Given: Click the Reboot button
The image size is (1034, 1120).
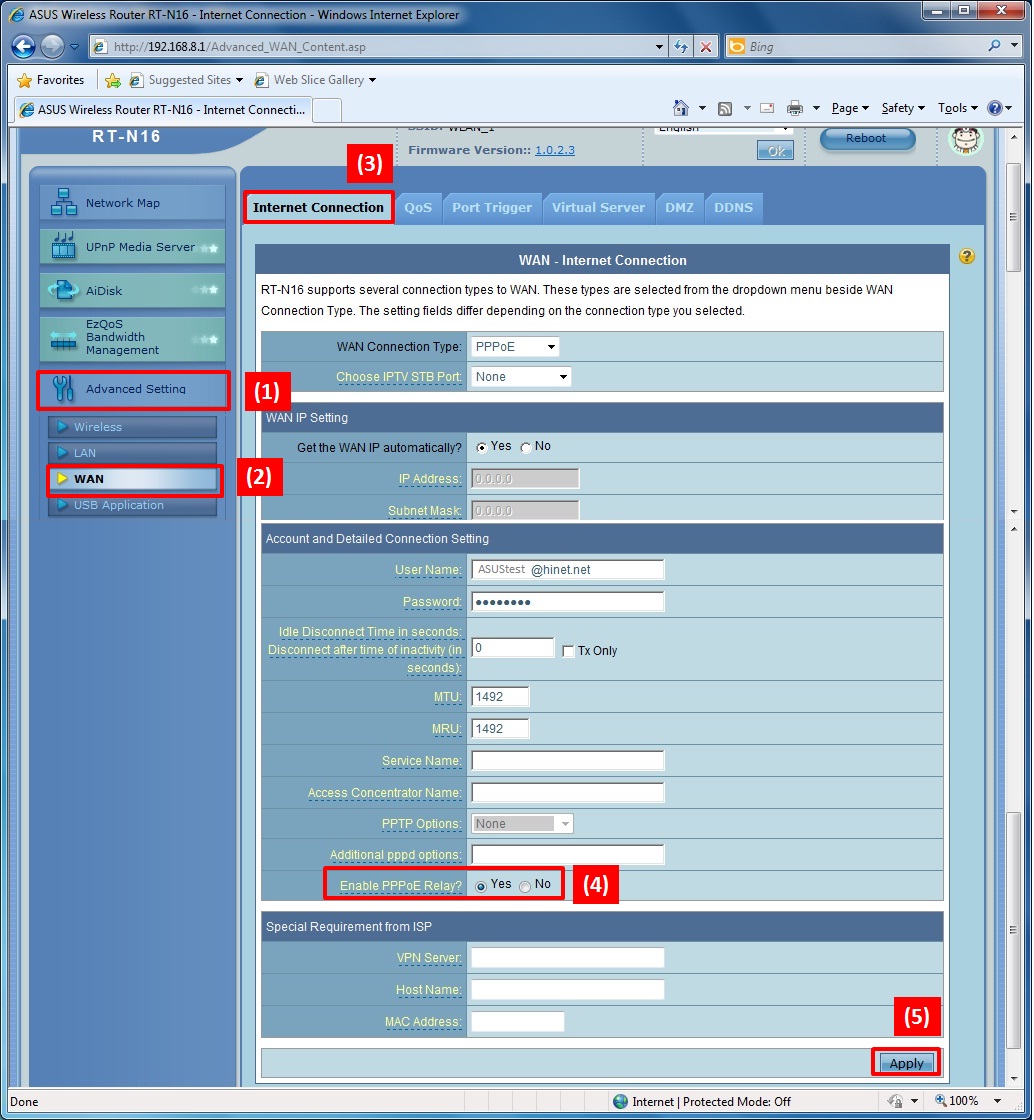Looking at the screenshot, I should 867,139.
